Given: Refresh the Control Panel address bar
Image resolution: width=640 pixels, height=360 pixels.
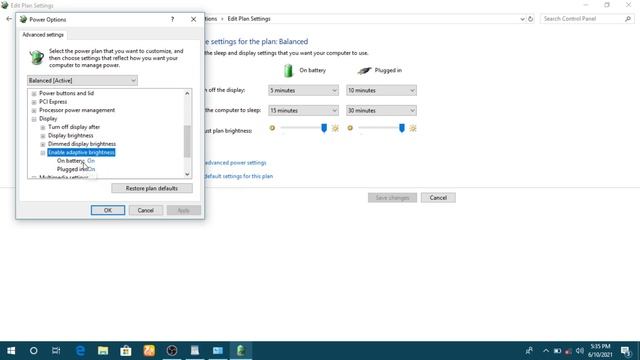Looking at the screenshot, I should [530, 19].
